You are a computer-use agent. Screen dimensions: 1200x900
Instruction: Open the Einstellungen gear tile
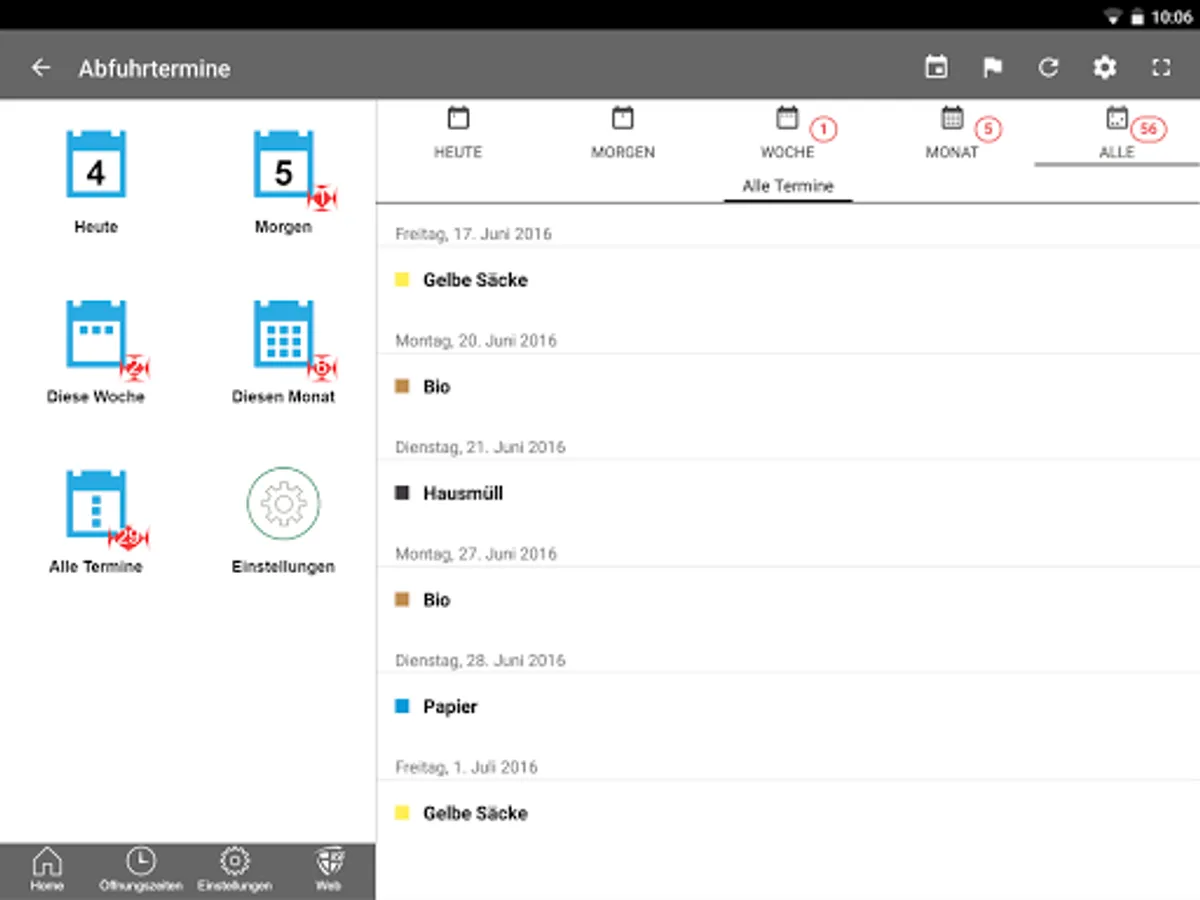(x=283, y=521)
